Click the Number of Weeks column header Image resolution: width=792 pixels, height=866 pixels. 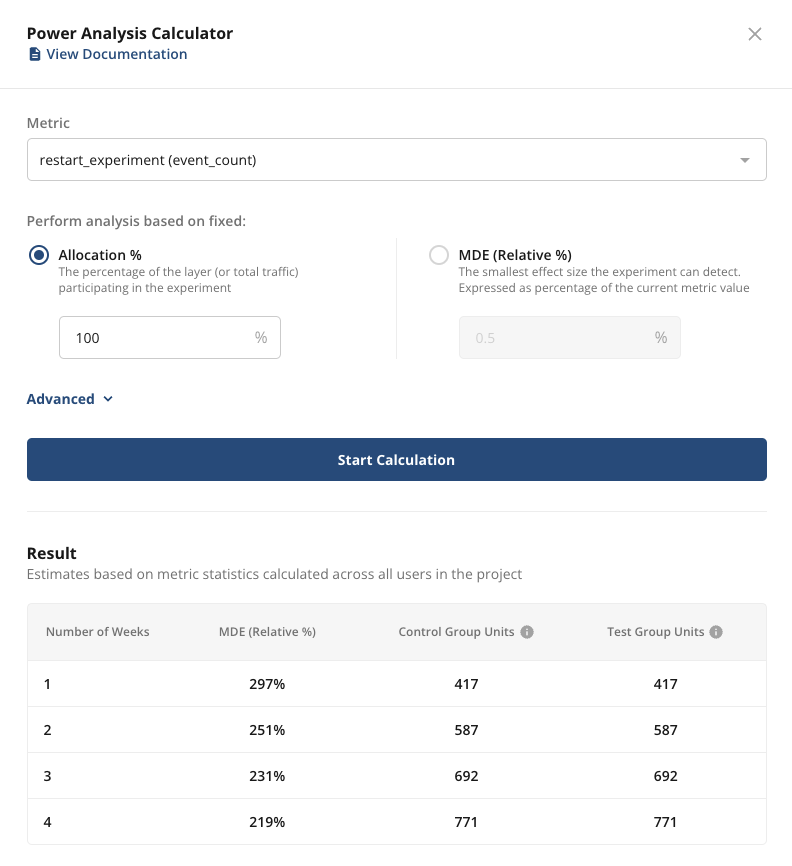pyautogui.click(x=98, y=632)
